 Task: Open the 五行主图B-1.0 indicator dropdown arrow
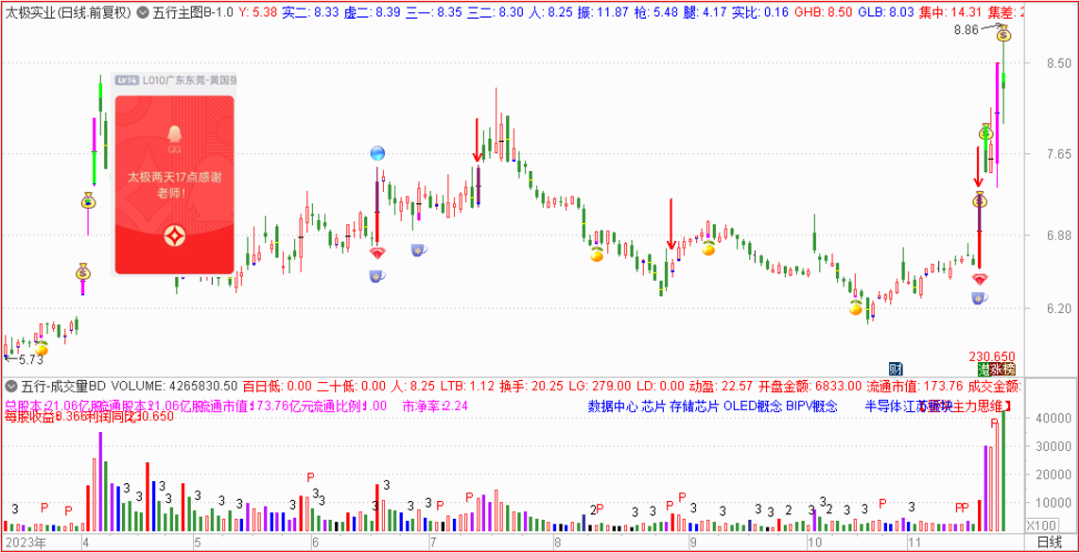tap(142, 12)
